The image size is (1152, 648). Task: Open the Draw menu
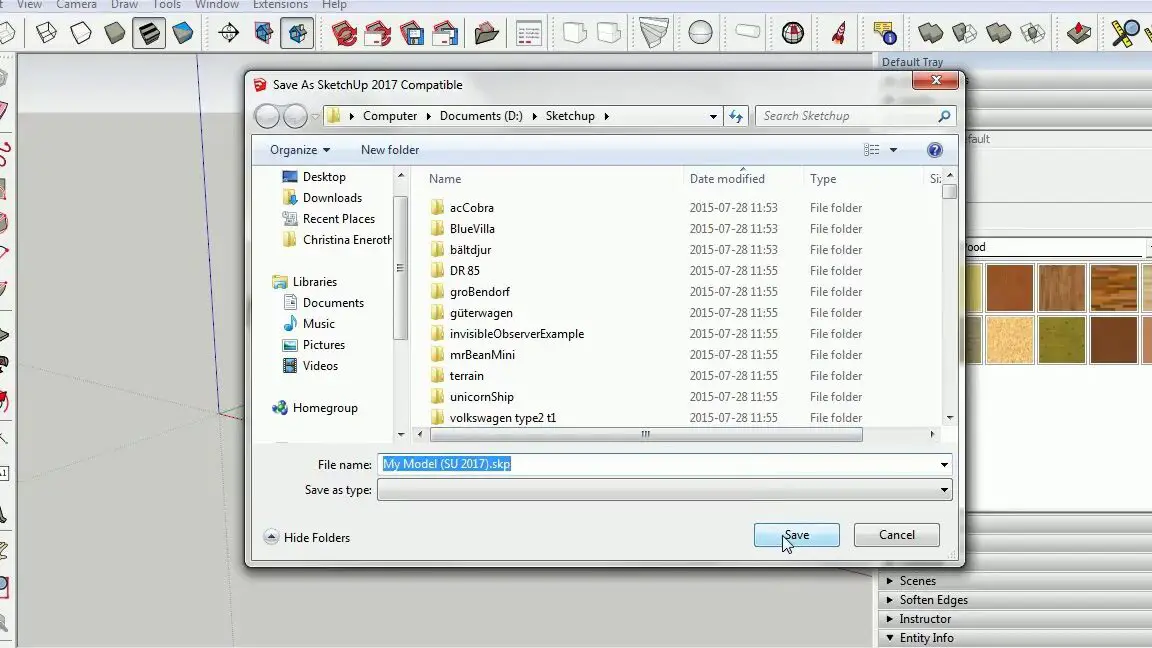124,4
